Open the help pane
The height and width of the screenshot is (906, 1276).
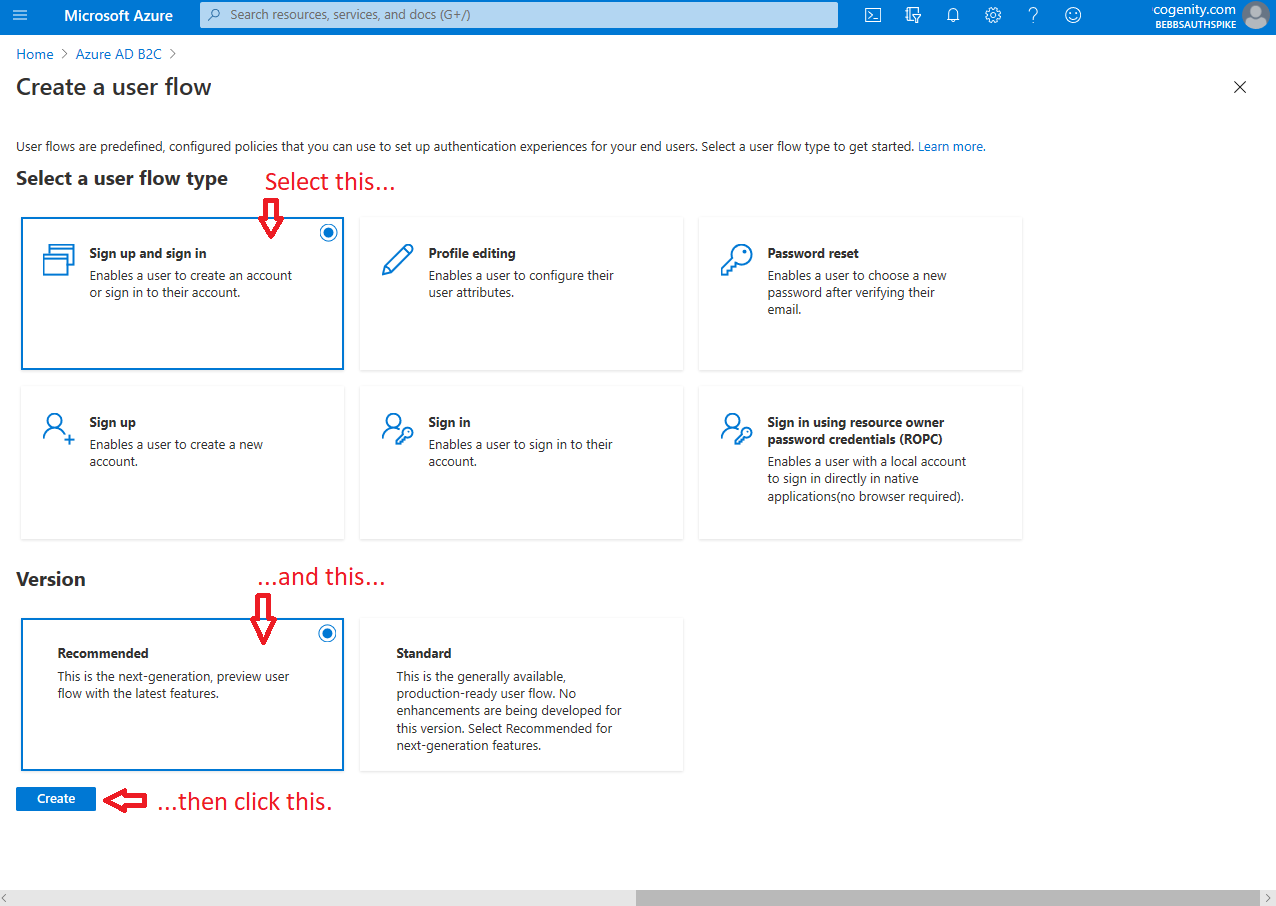coord(1032,15)
